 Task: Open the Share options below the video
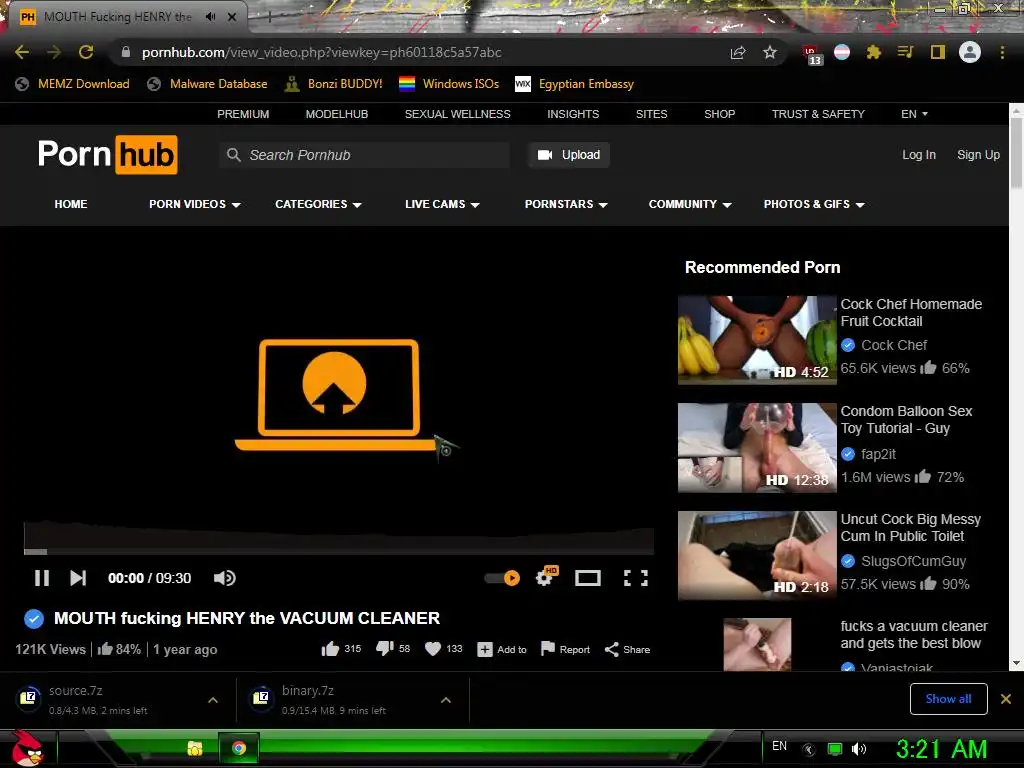click(627, 649)
